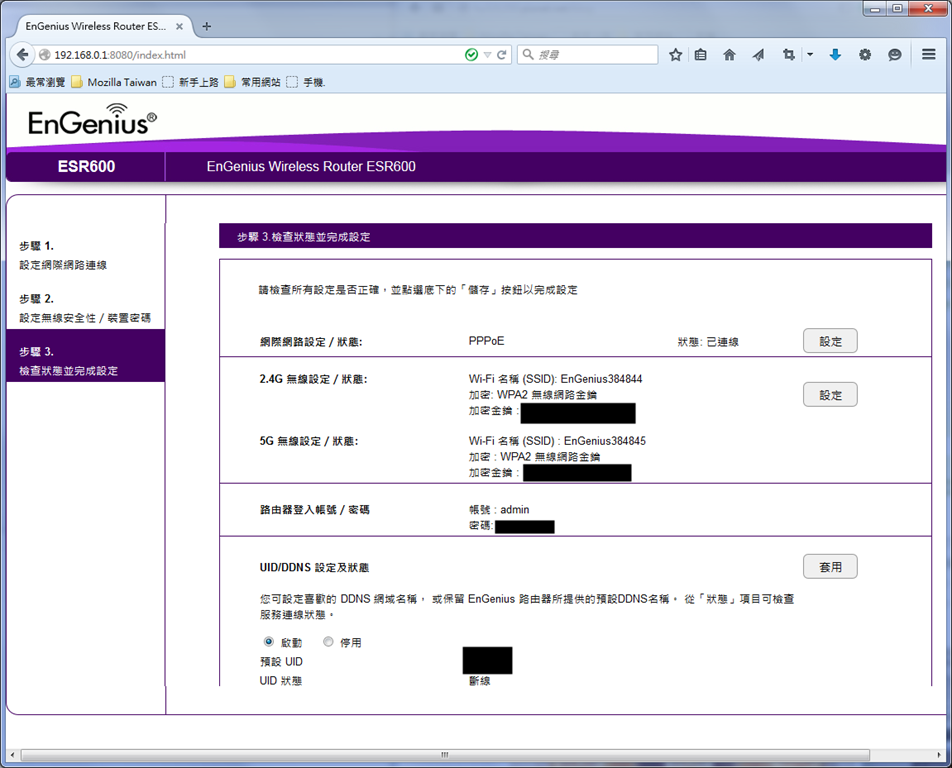The width and height of the screenshot is (952, 768).
Task: Click the EnGenius logo
Action: pyautogui.click(x=92, y=120)
